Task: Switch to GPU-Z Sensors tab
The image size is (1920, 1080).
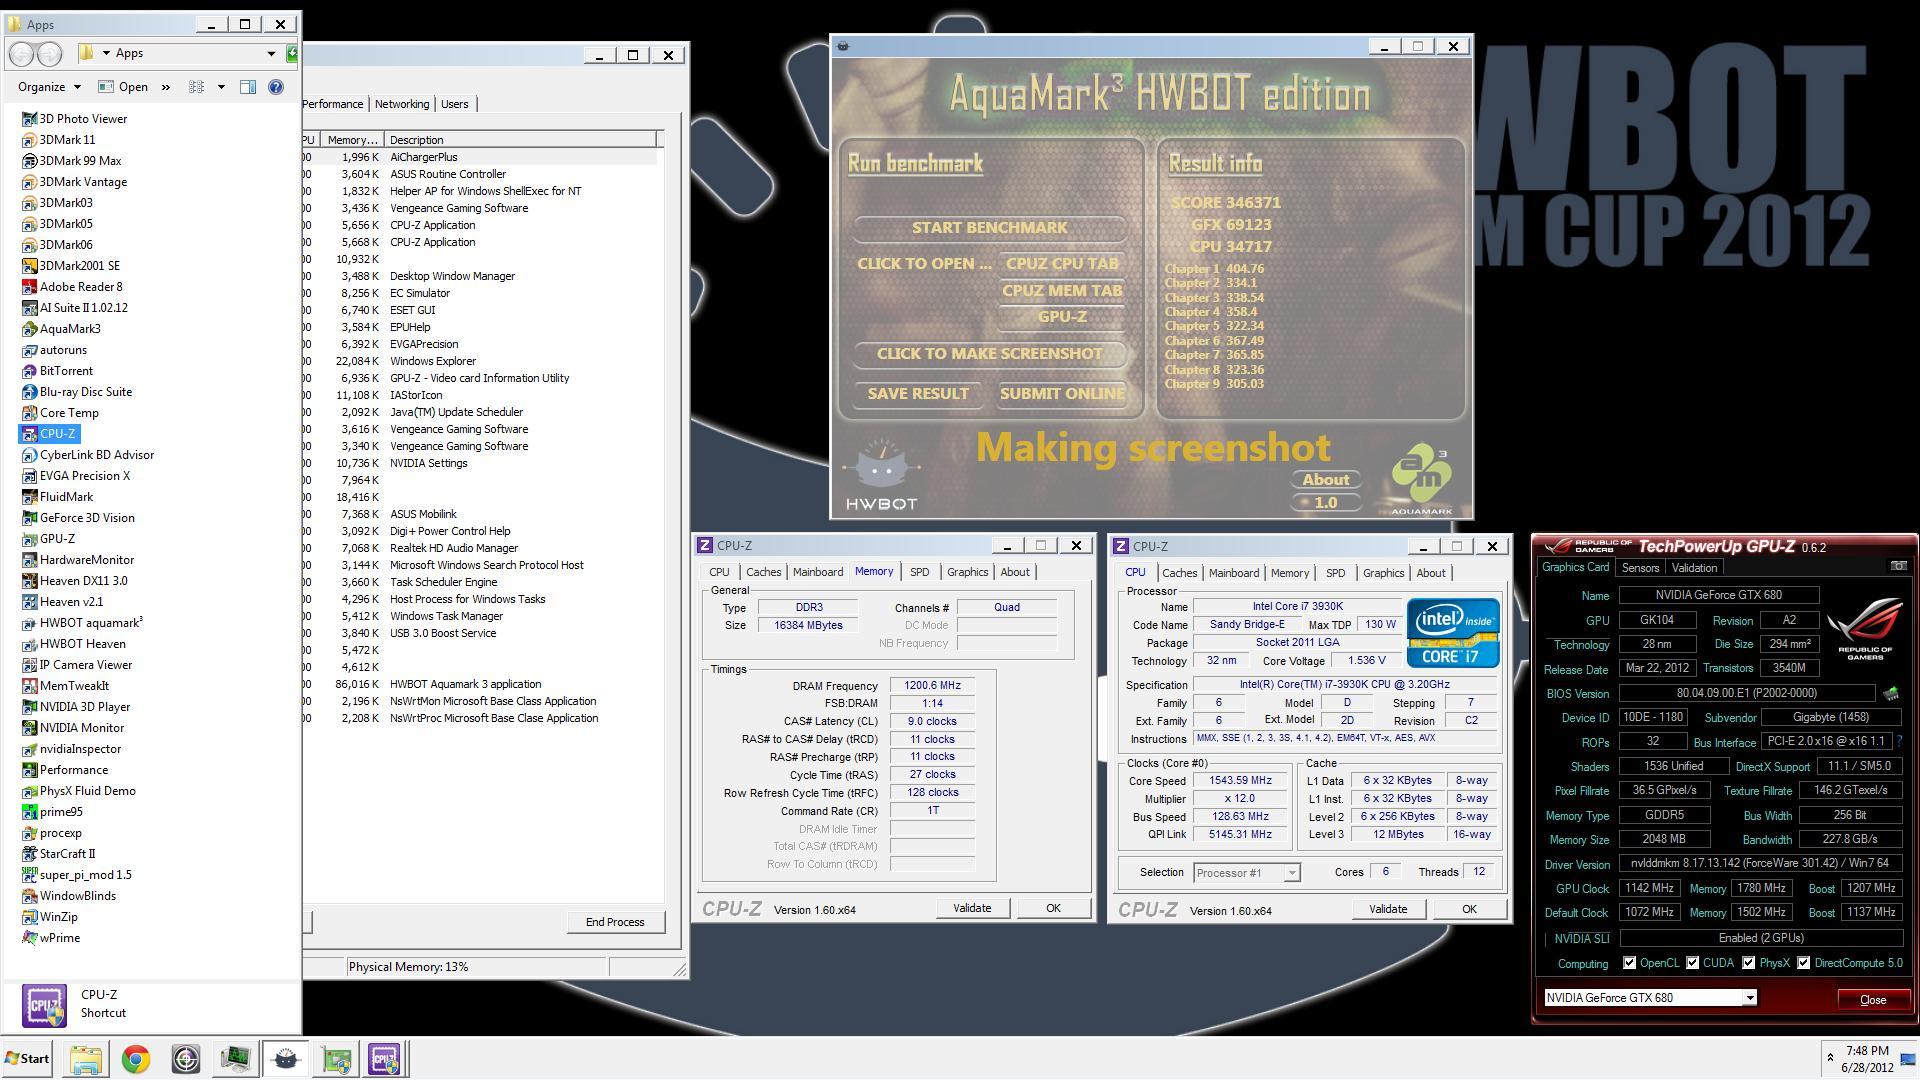Action: (x=1640, y=568)
